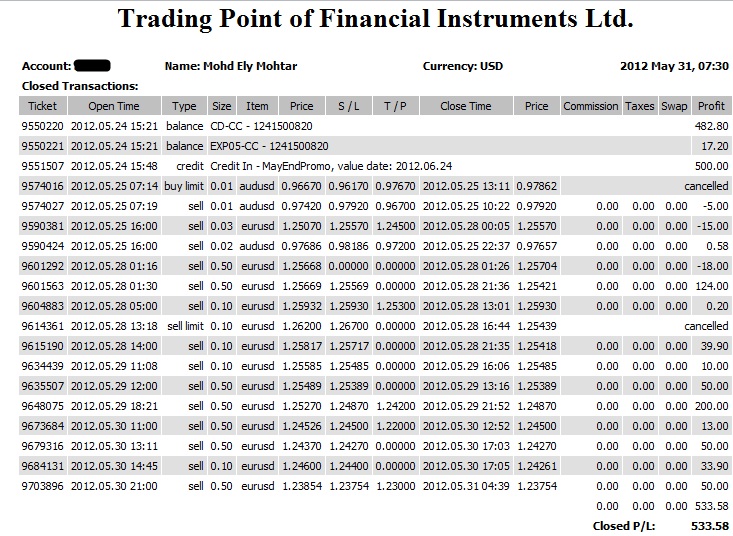
Task: Click the Taxes column header
Action: (640, 106)
